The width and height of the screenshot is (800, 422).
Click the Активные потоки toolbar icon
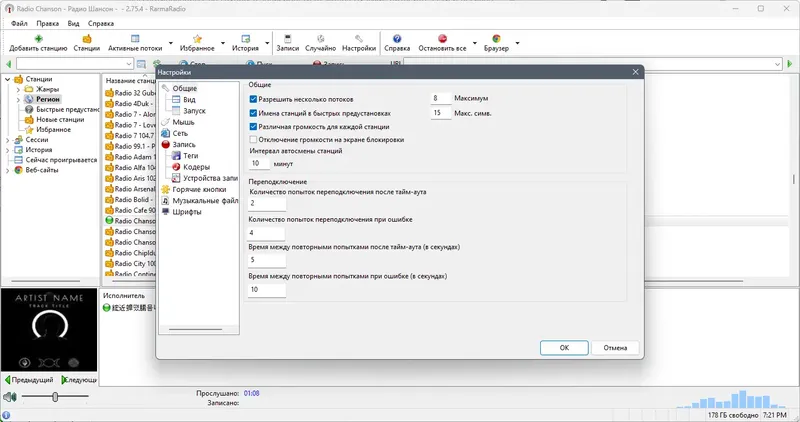(135, 39)
